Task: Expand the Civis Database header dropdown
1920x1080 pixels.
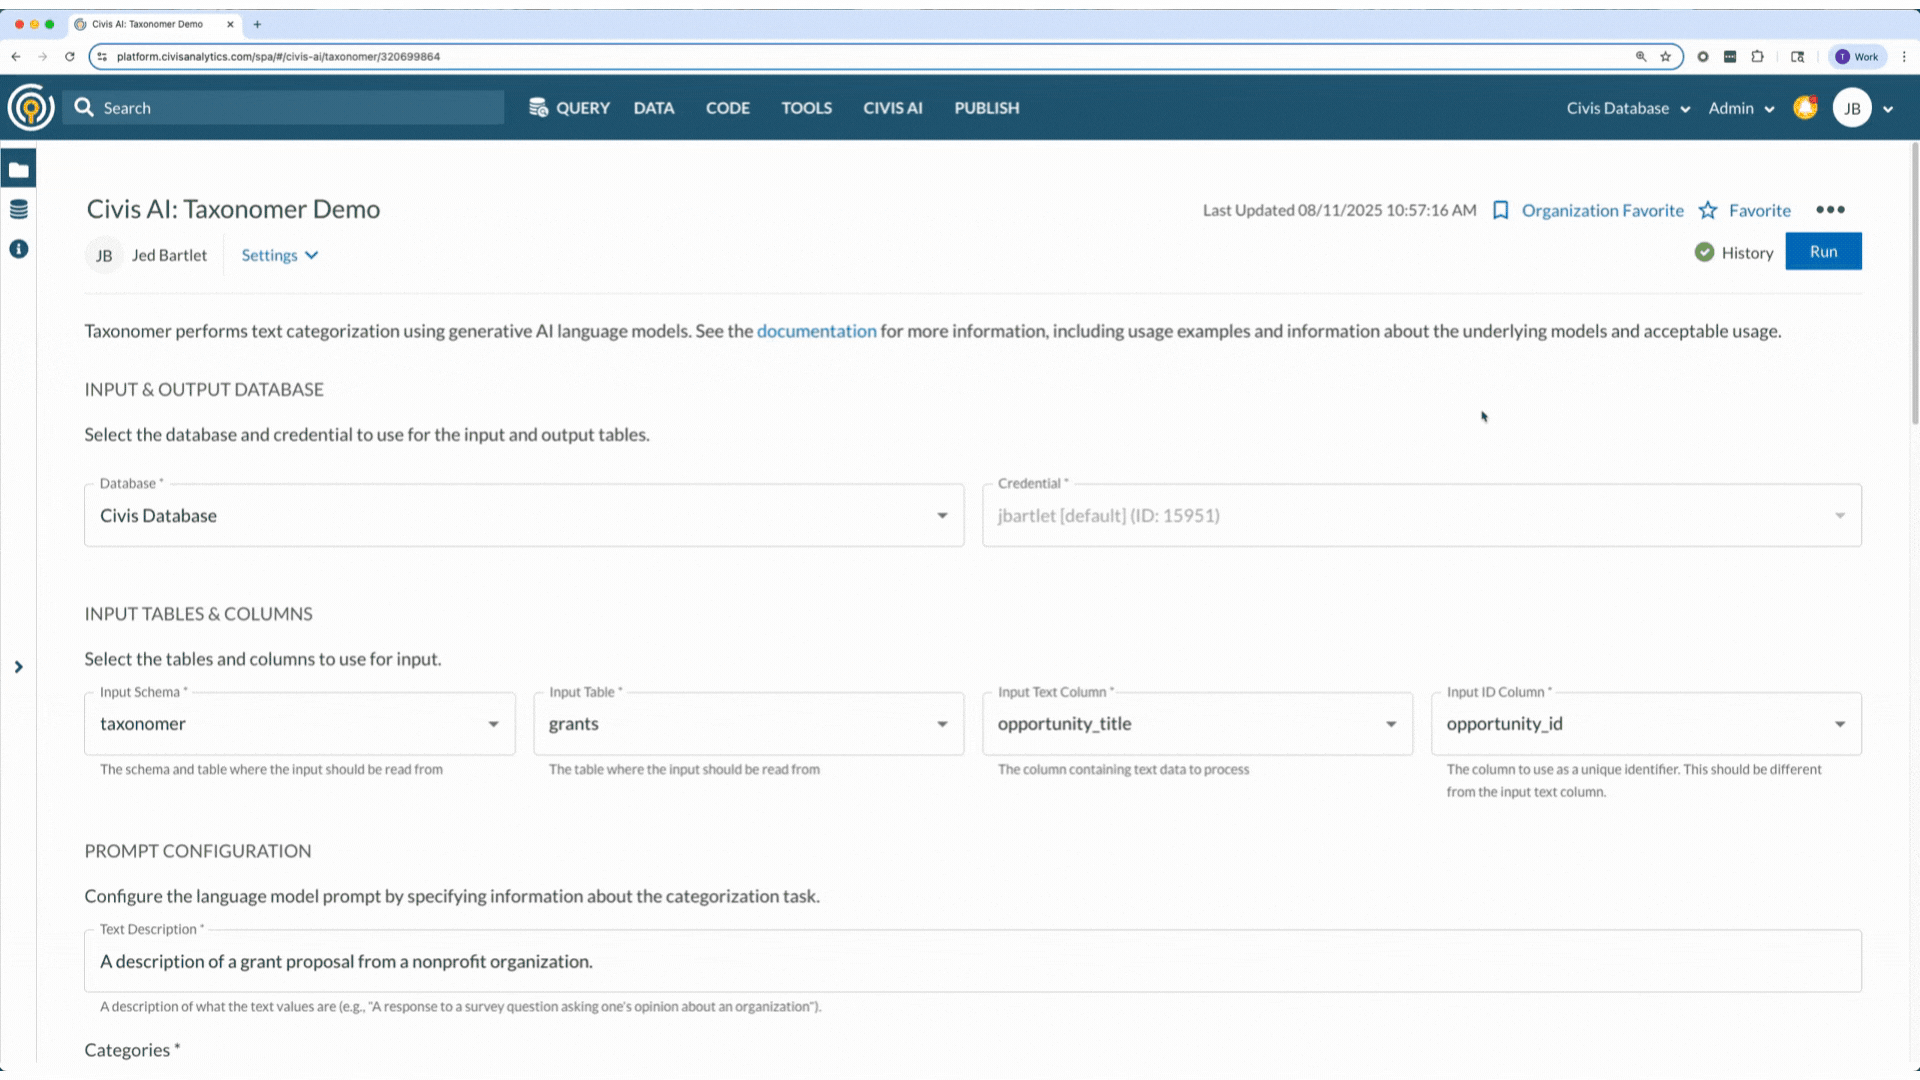Action: click(1628, 108)
